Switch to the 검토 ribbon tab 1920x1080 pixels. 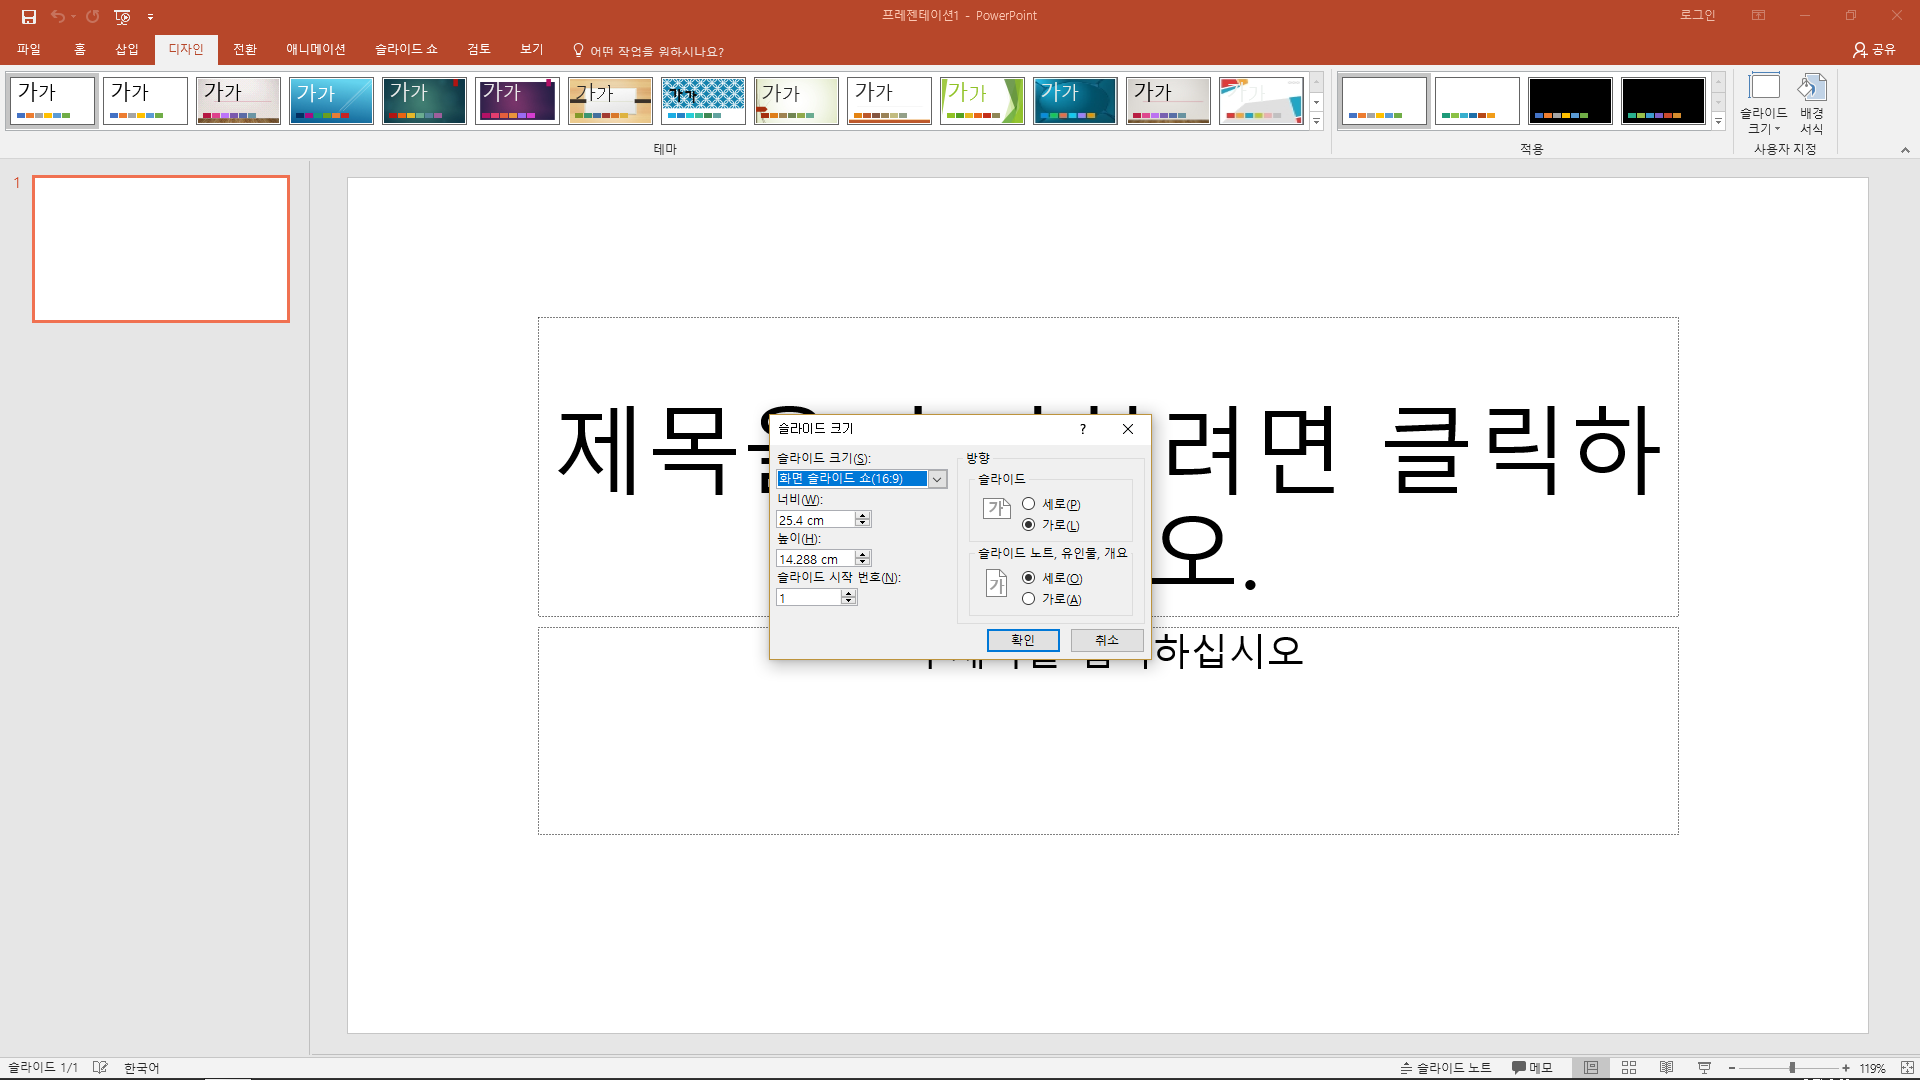[x=479, y=49]
